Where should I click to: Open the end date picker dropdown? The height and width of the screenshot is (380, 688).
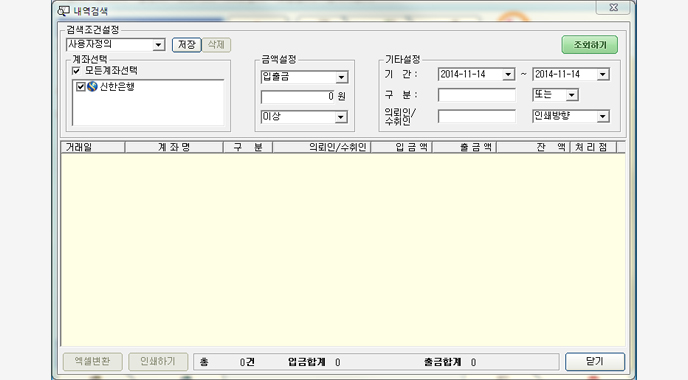(x=603, y=75)
